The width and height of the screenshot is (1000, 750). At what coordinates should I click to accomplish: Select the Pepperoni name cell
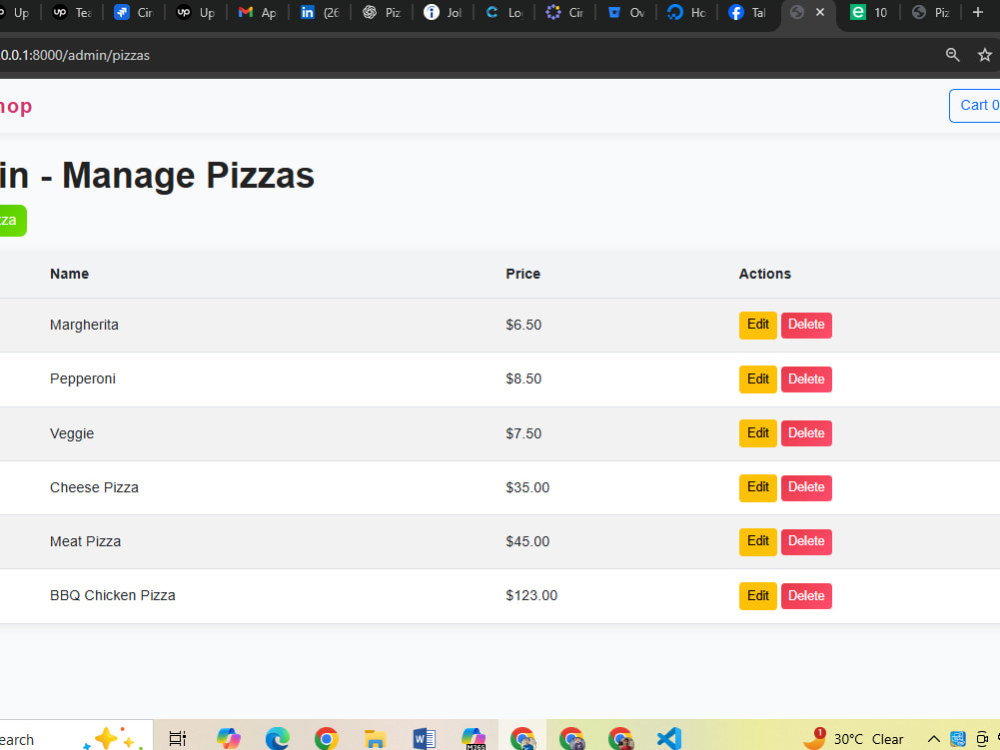tap(83, 379)
